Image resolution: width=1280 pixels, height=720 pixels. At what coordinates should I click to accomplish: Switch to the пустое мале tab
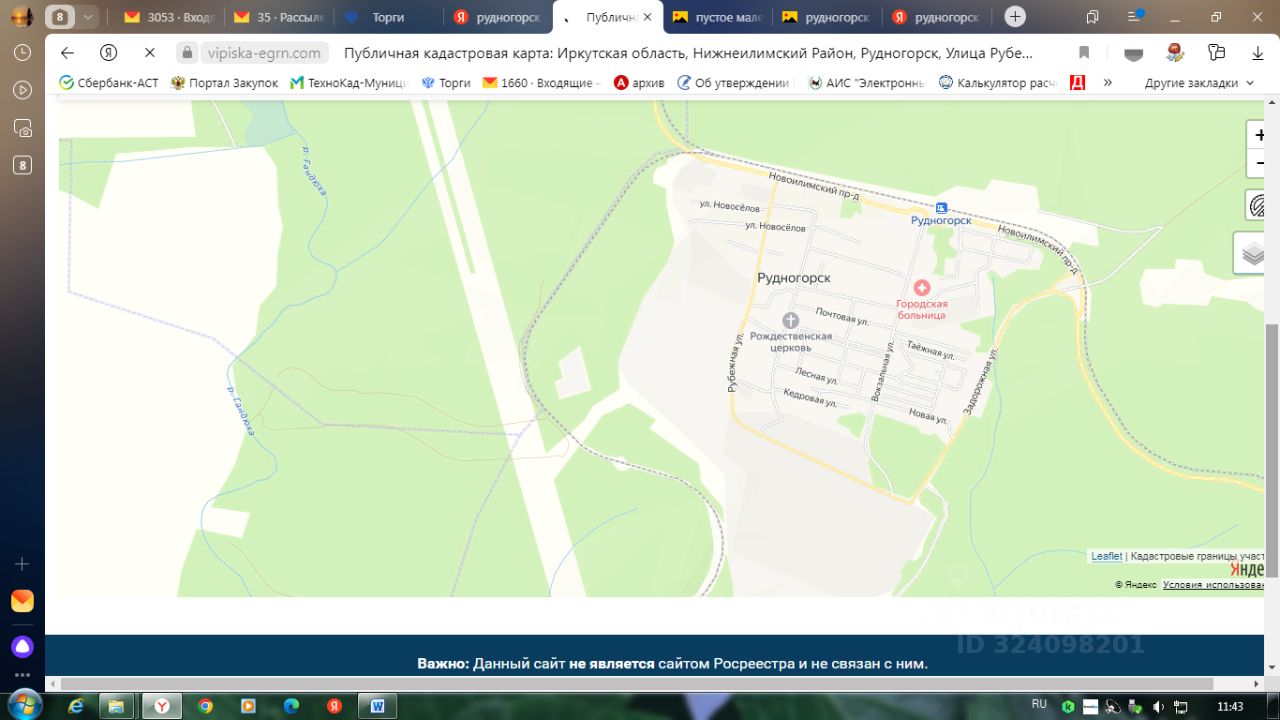(717, 18)
